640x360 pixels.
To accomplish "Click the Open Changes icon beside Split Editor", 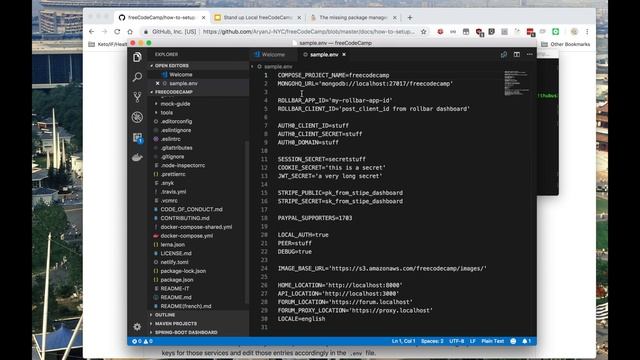I will (504, 54).
